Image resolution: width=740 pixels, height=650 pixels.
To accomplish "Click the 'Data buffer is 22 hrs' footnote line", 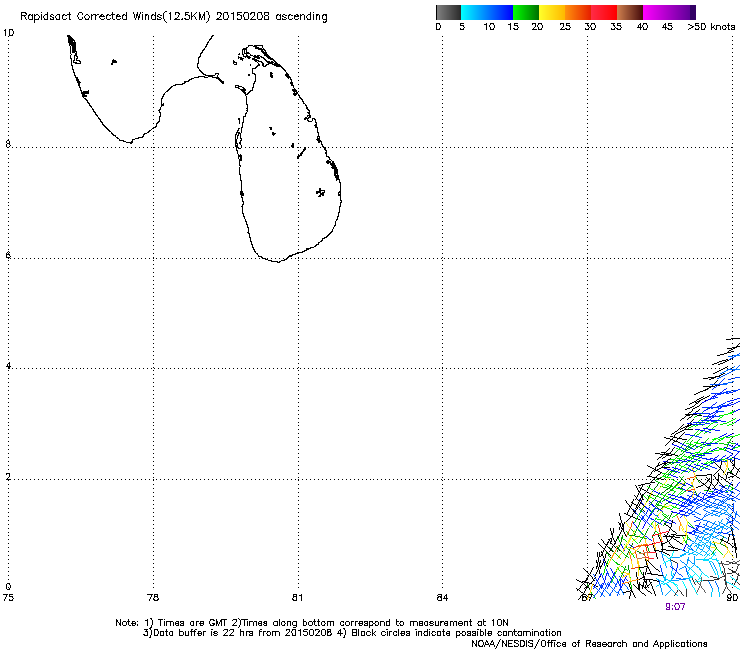I will tap(352, 633).
